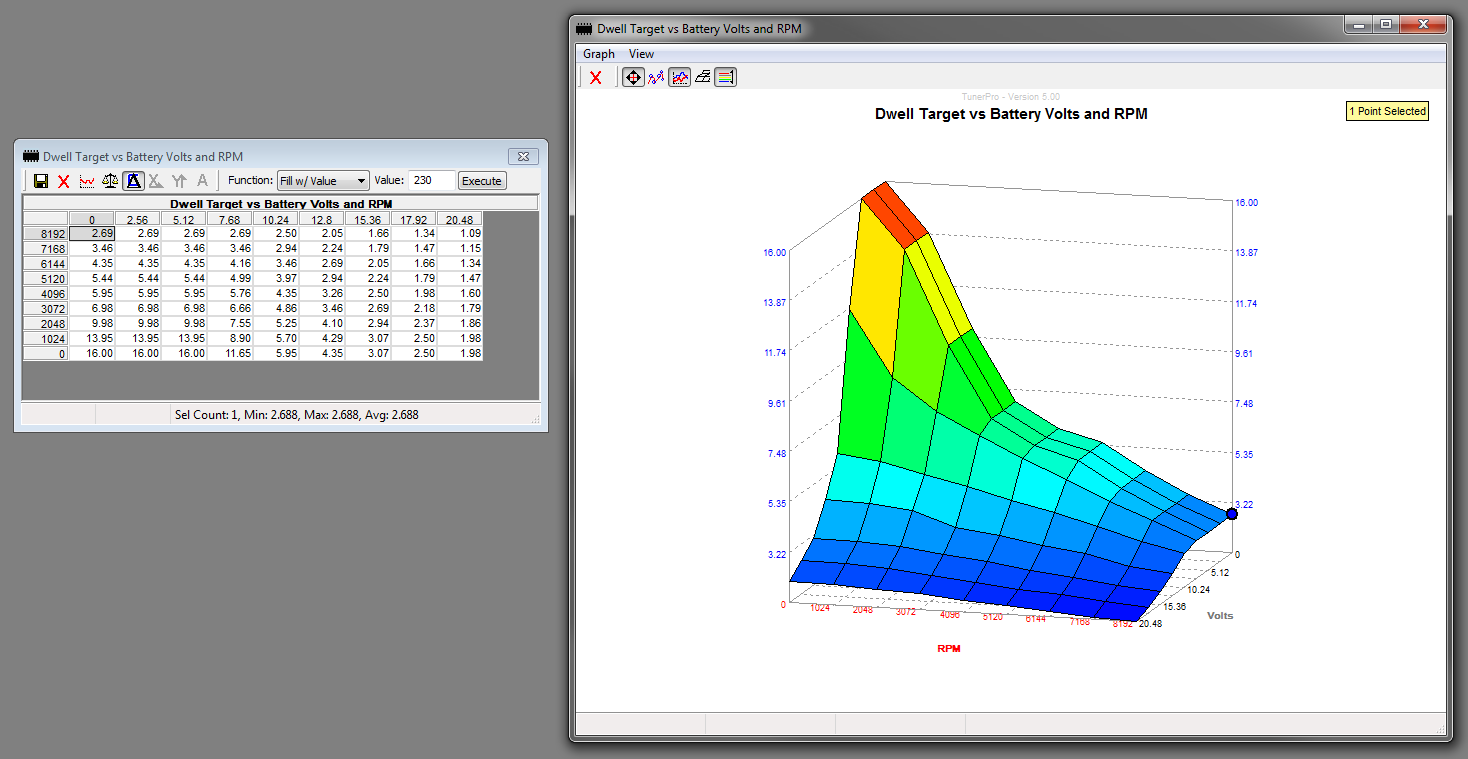This screenshot has height=759, width=1468.
Task: Select the blue selected point on the 3D graph
Action: pos(1232,513)
